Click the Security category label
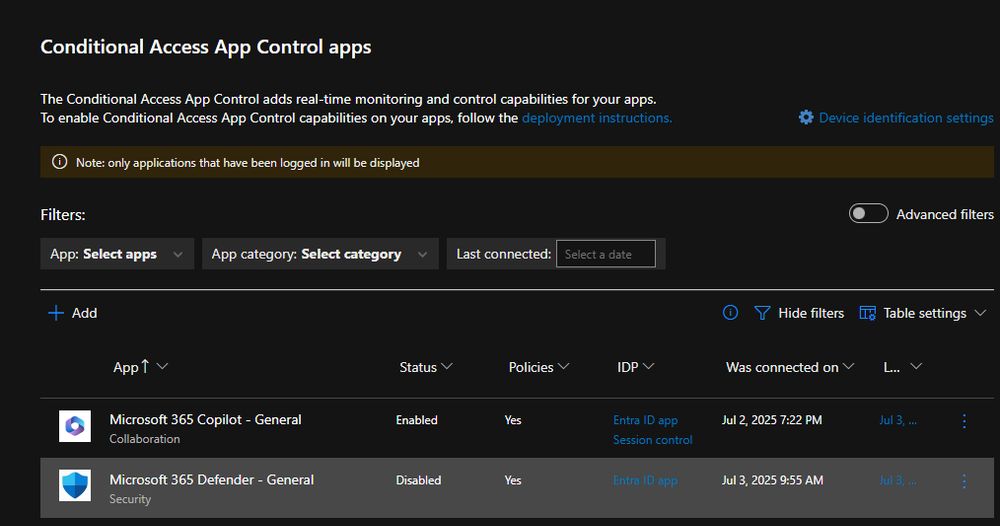 click(129, 499)
